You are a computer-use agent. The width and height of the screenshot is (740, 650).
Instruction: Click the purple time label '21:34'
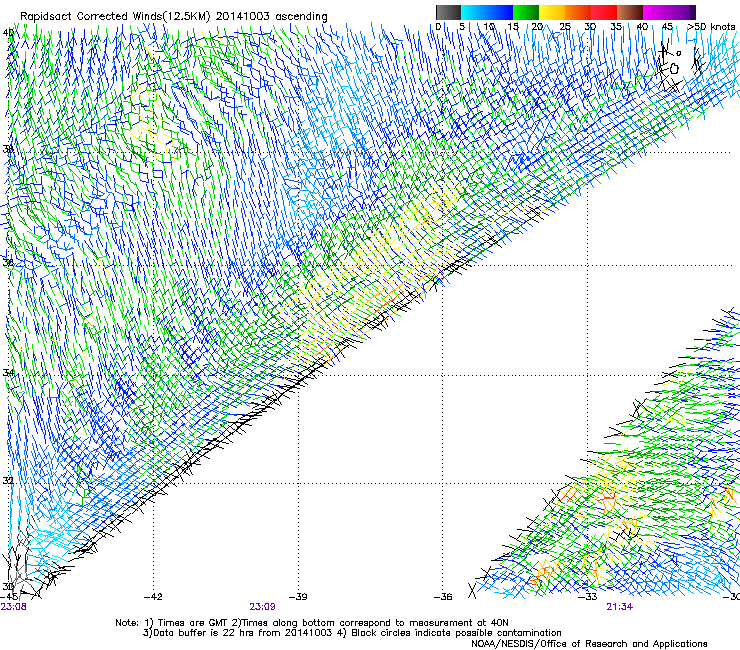tap(620, 607)
